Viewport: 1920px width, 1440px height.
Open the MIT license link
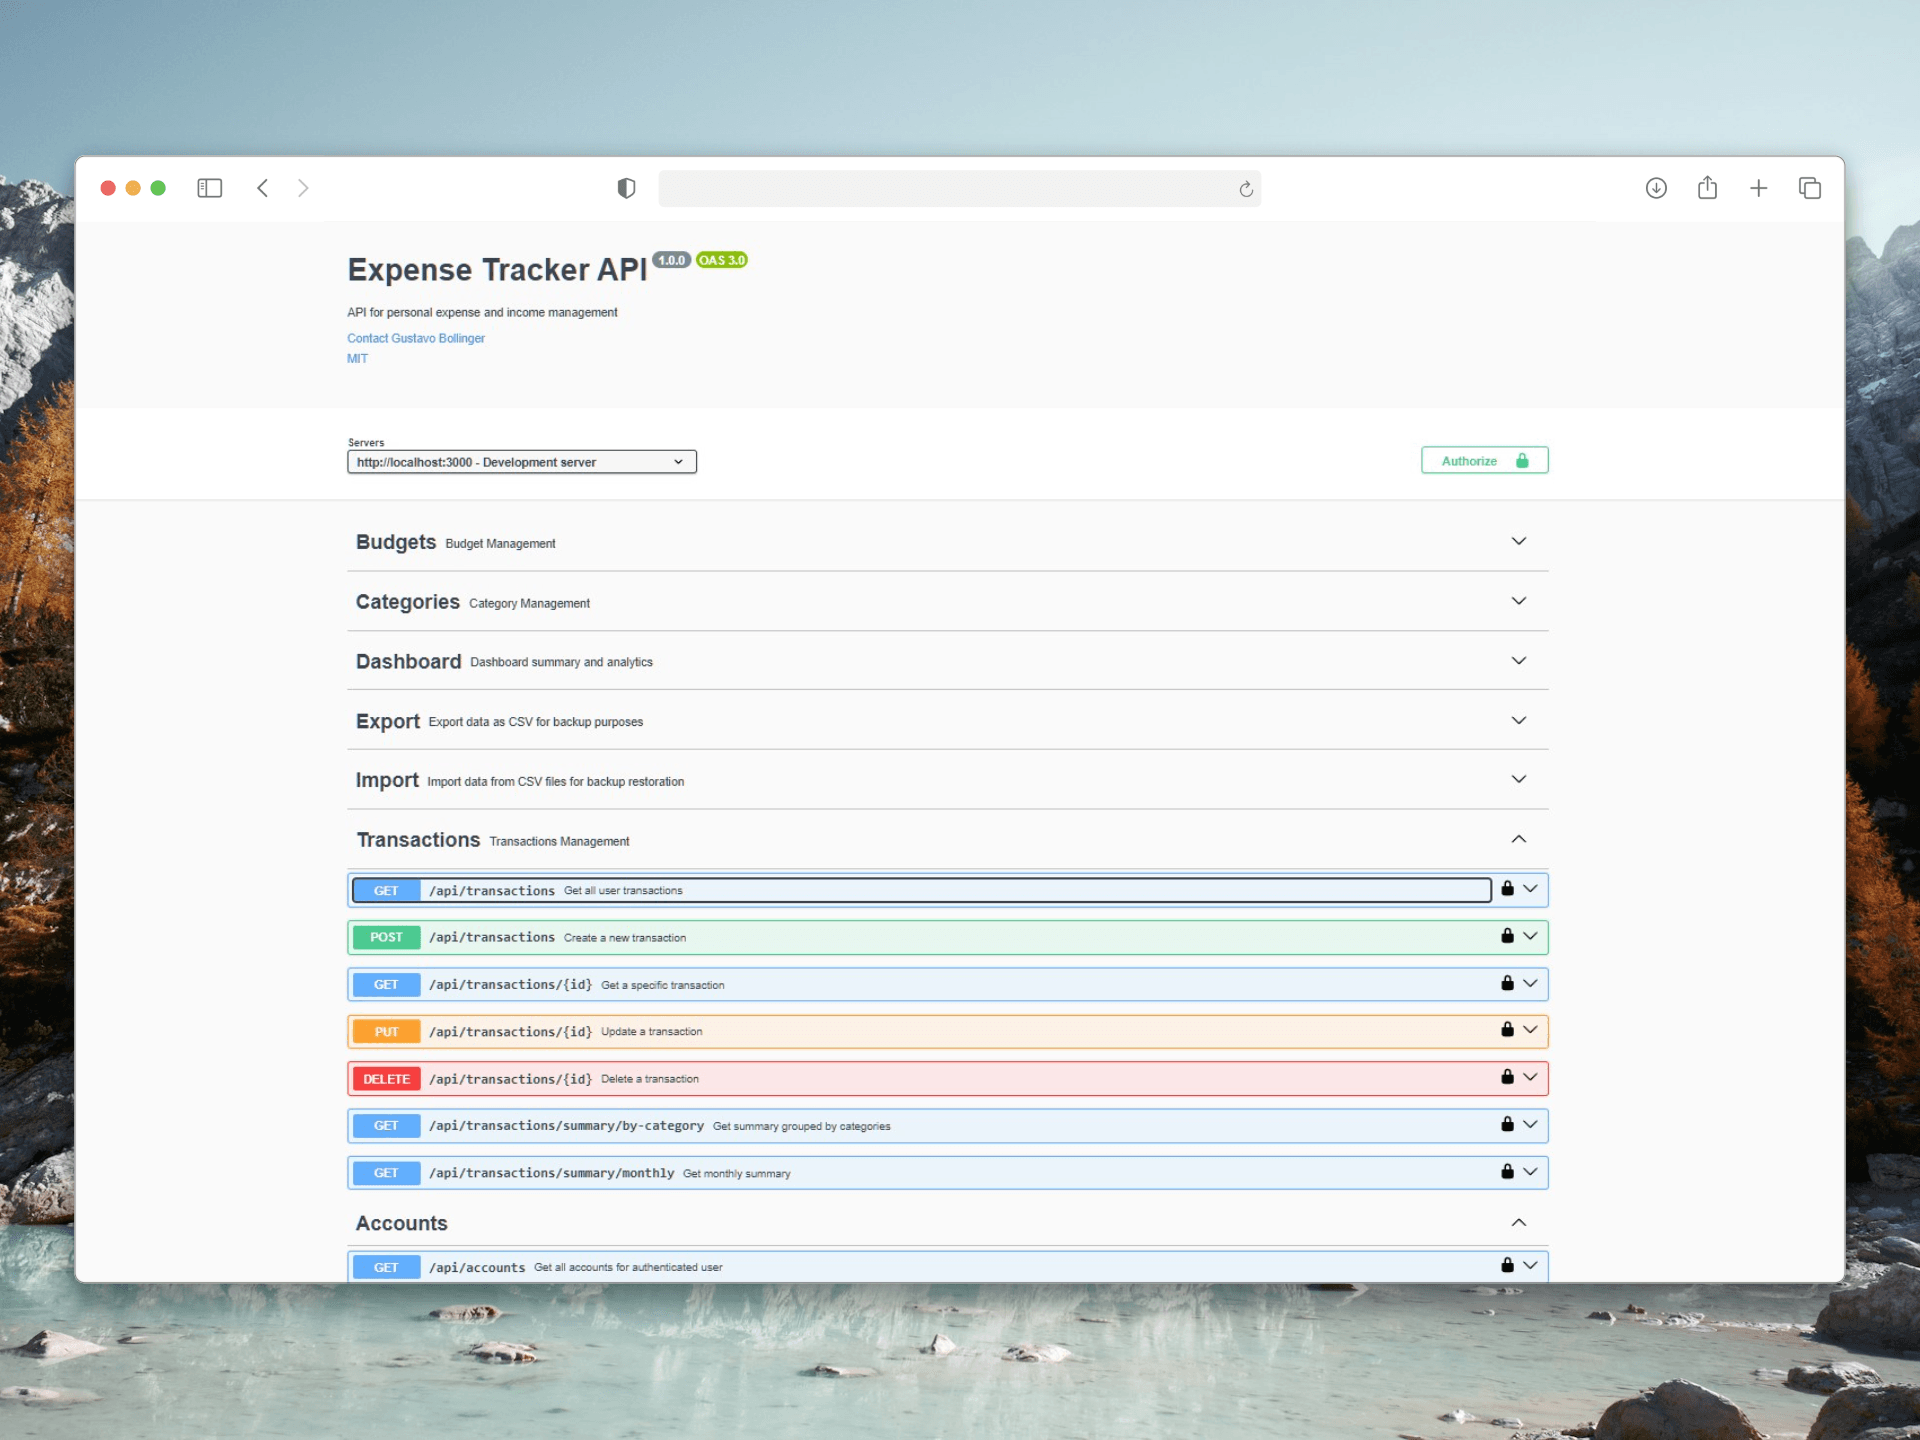coord(357,359)
